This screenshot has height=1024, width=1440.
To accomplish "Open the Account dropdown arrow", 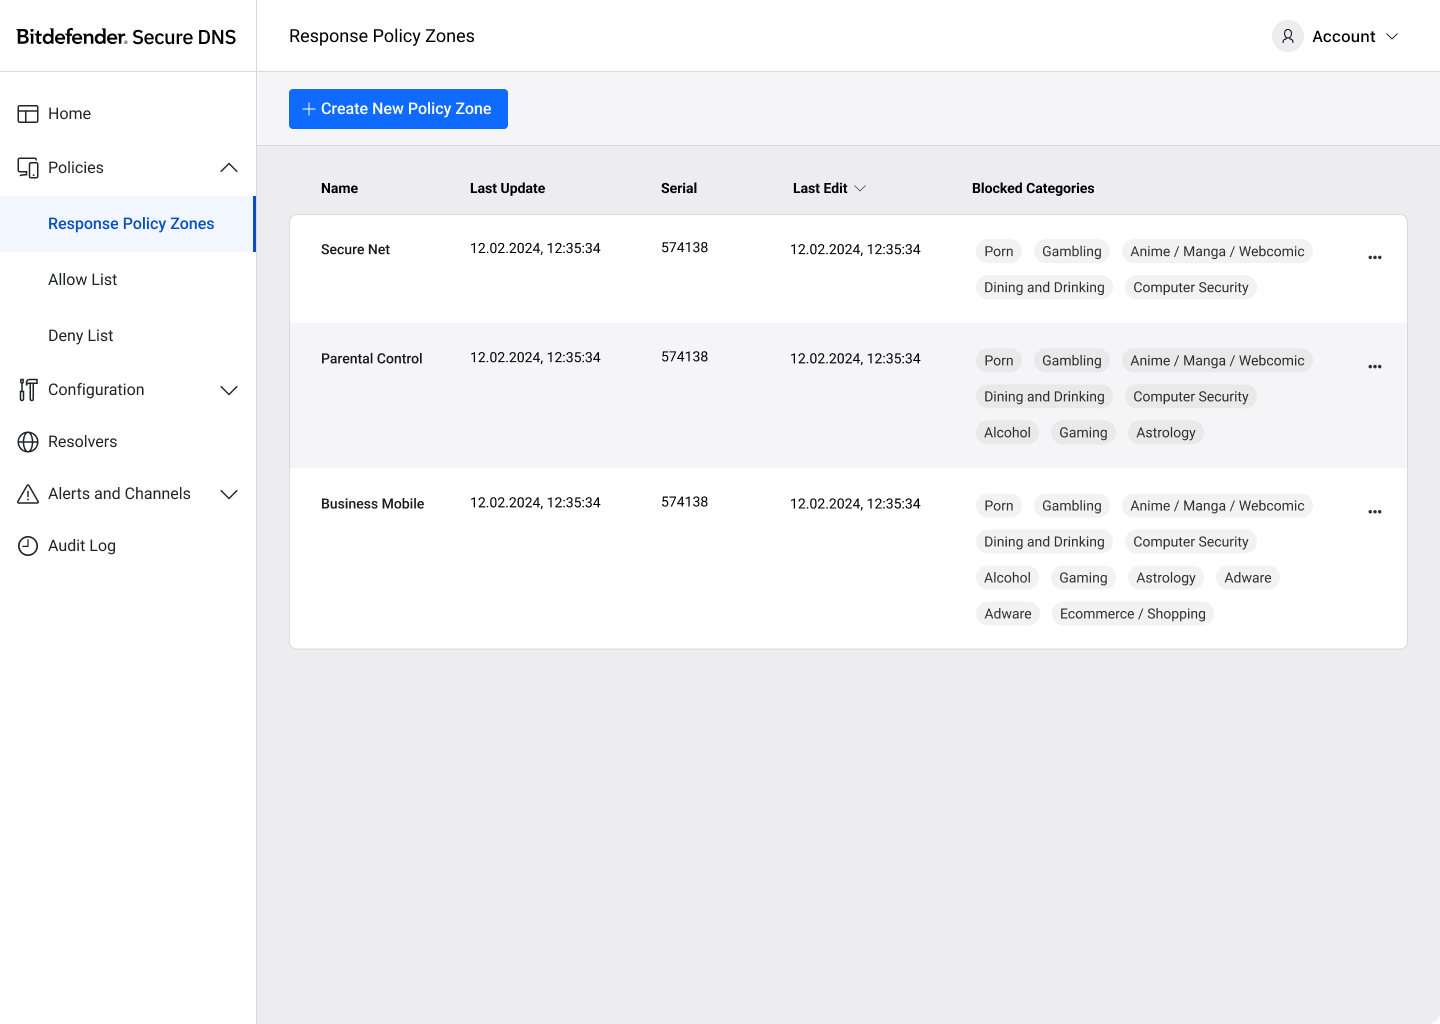I will pos(1392,36).
